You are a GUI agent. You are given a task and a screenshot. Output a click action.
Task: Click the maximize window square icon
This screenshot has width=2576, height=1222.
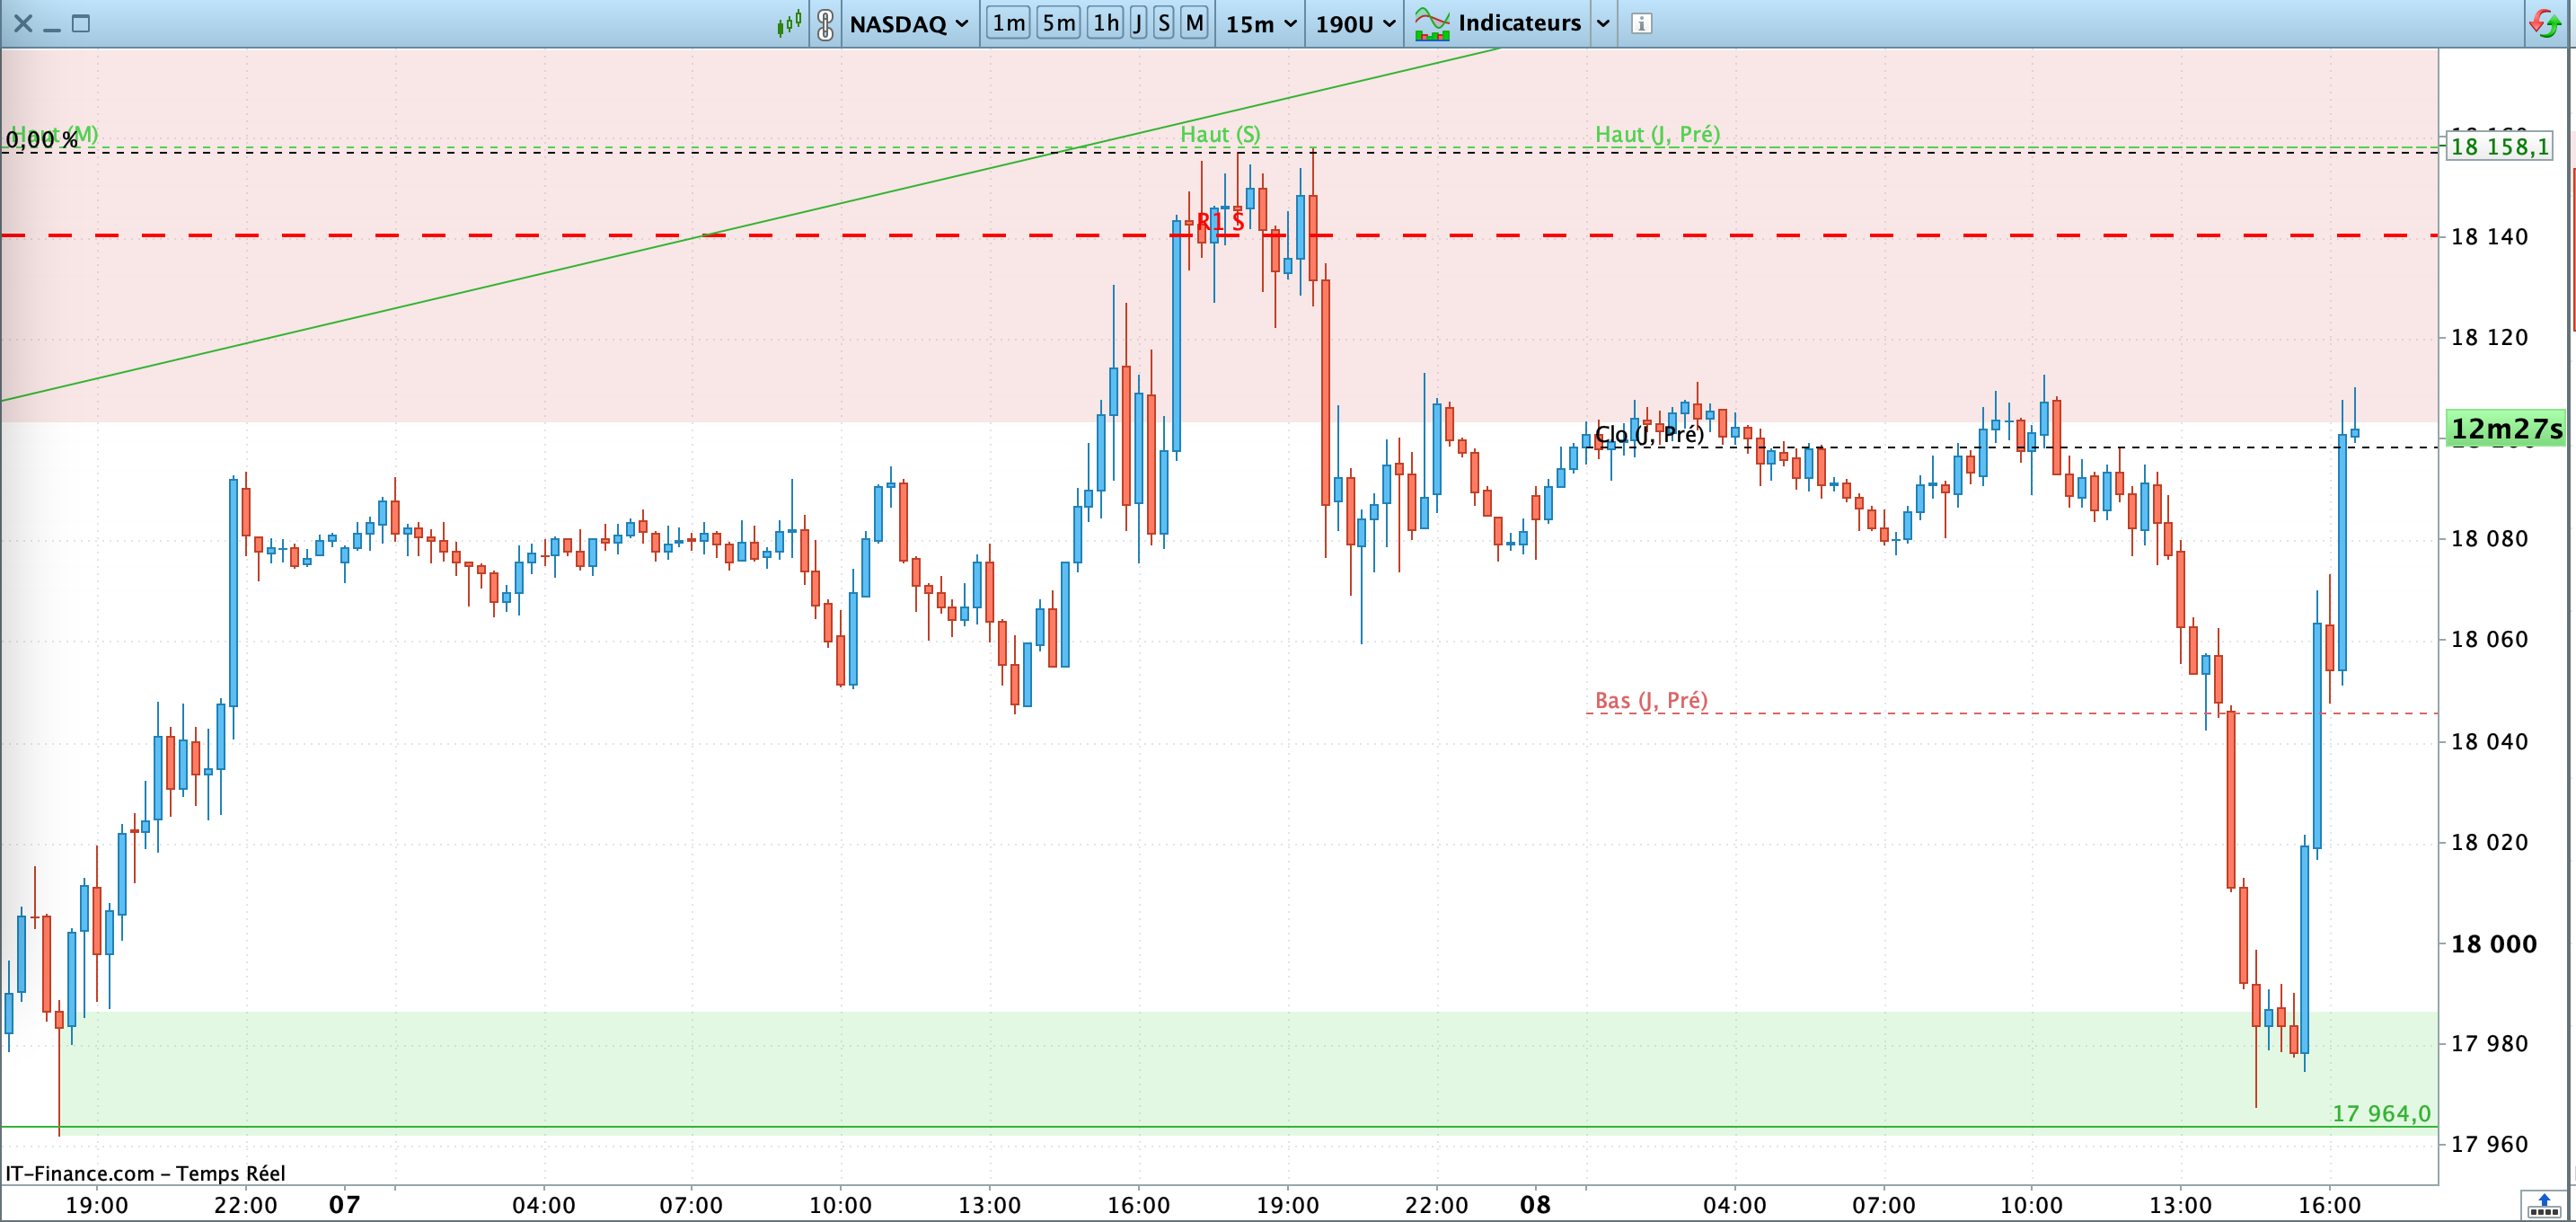coord(81,23)
